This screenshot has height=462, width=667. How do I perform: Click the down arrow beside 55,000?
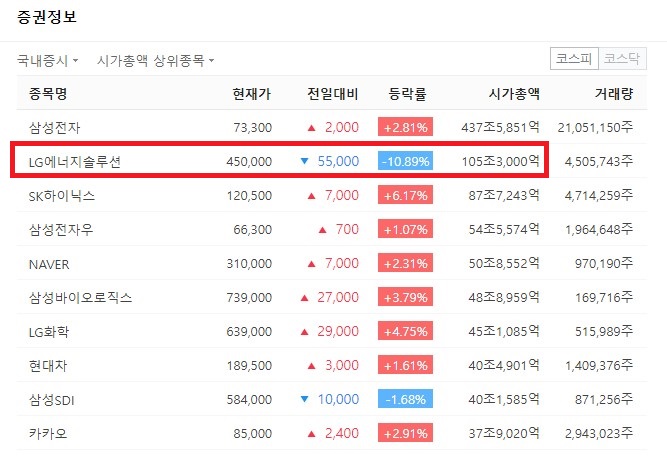(304, 161)
